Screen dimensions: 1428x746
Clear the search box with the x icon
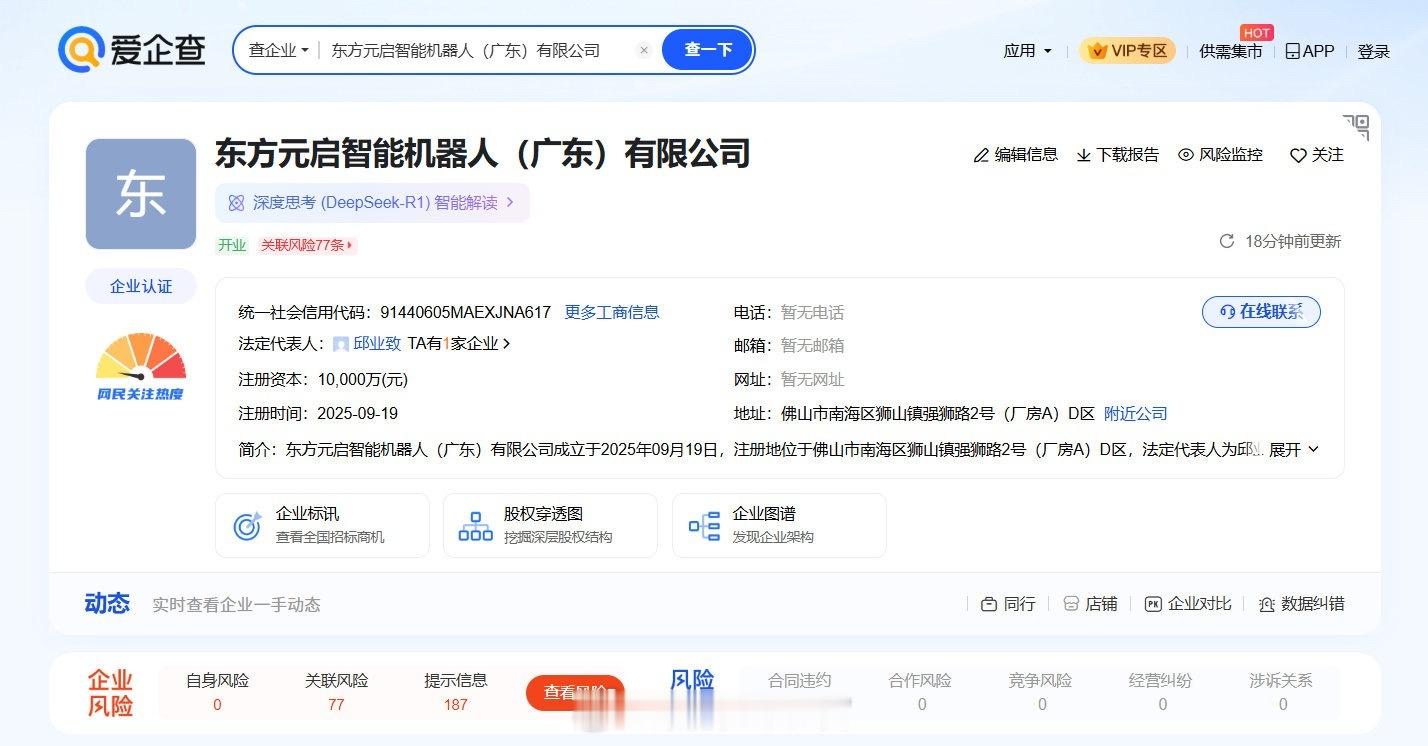(x=644, y=50)
